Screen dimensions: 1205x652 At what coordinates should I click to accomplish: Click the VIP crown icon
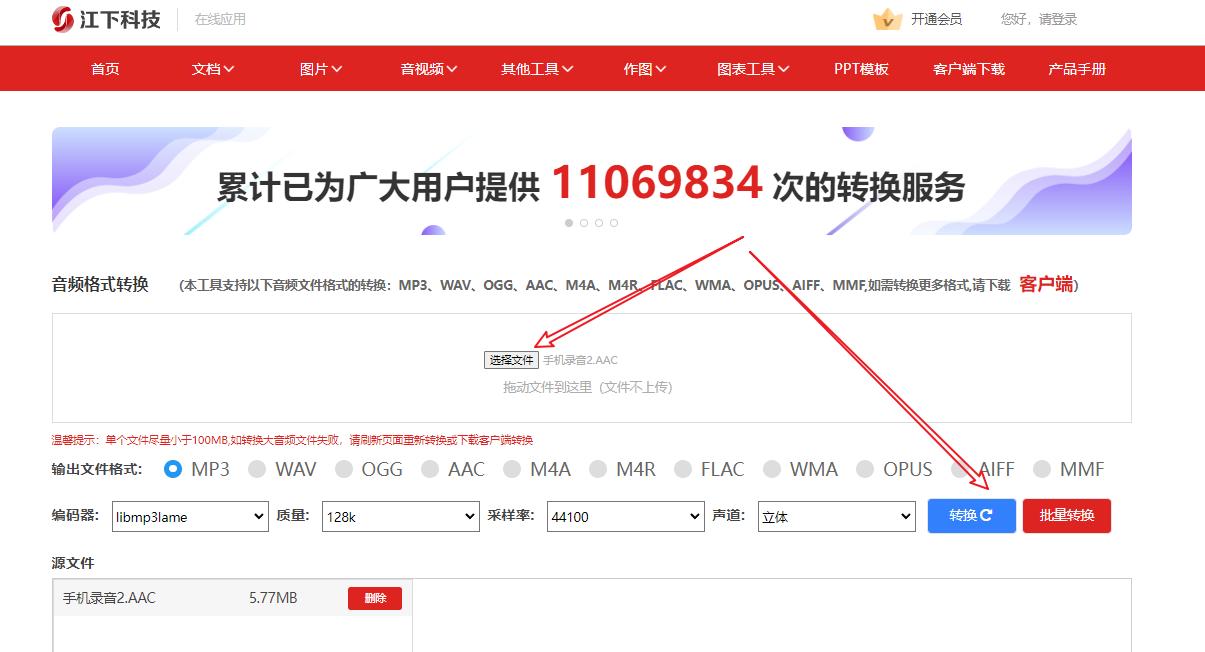[x=887, y=19]
